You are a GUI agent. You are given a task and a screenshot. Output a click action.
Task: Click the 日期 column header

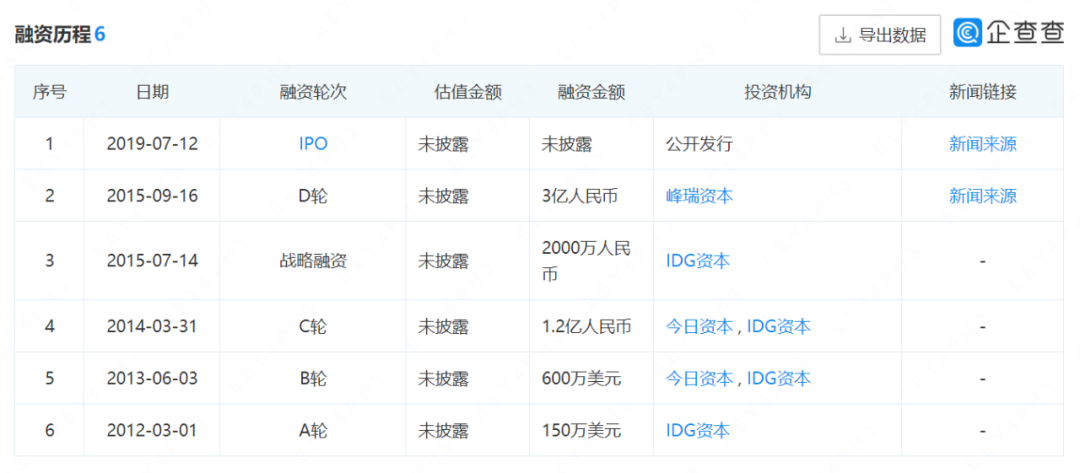click(x=152, y=92)
